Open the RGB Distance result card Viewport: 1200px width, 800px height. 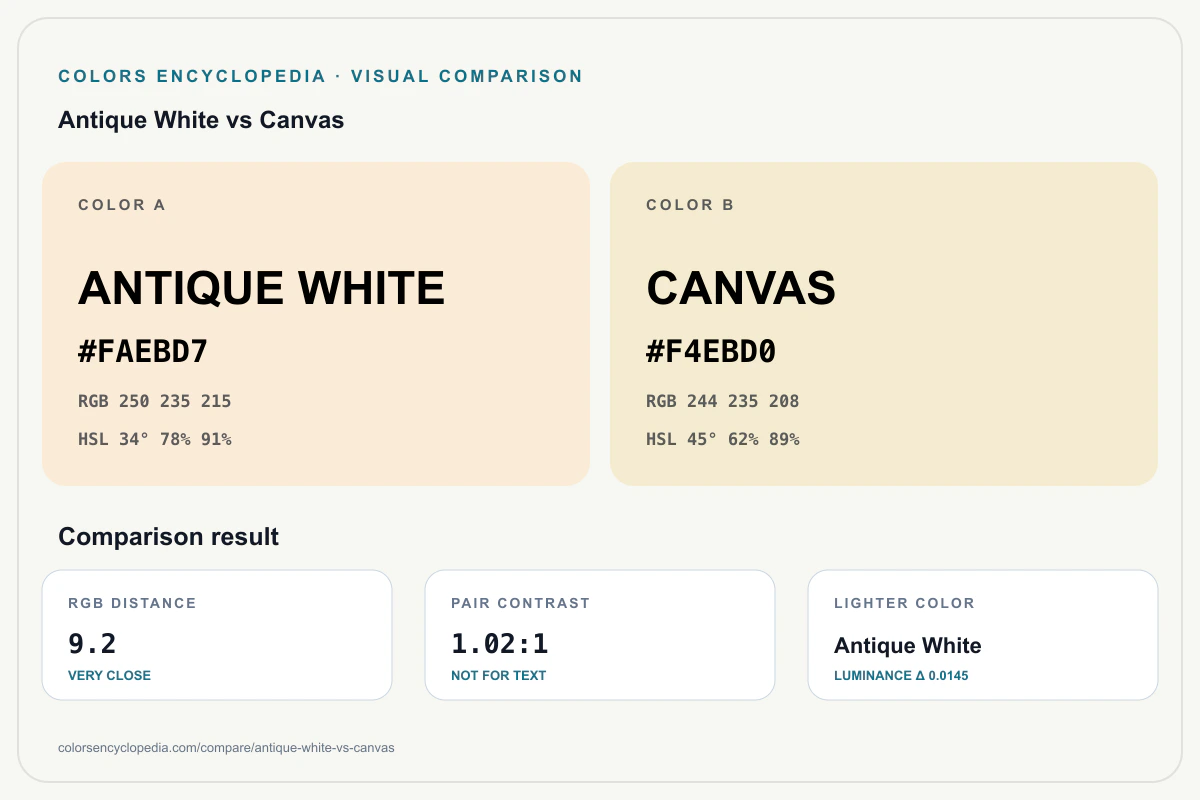click(217, 635)
